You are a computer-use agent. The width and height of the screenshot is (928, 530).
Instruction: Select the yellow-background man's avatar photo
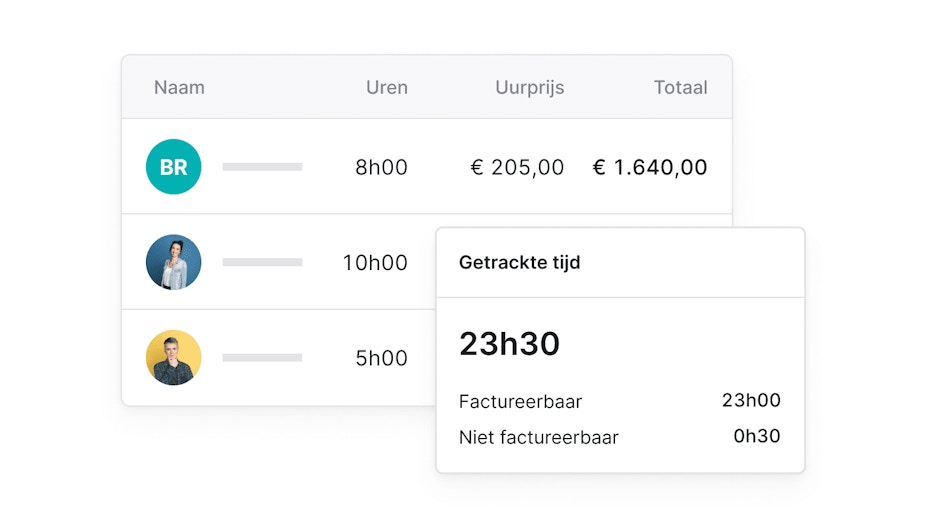point(173,357)
